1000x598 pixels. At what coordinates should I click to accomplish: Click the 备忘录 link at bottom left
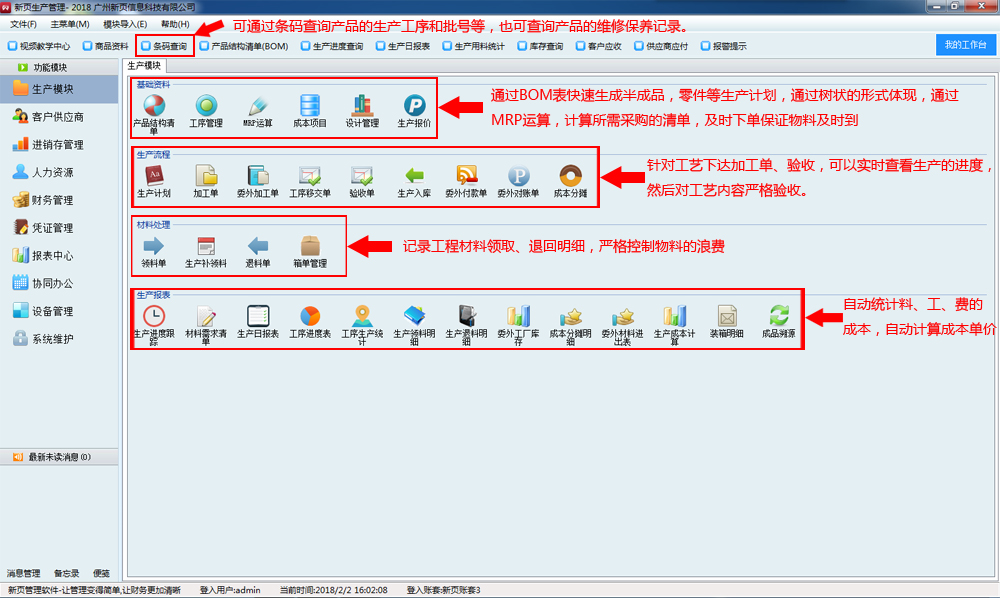point(66,574)
